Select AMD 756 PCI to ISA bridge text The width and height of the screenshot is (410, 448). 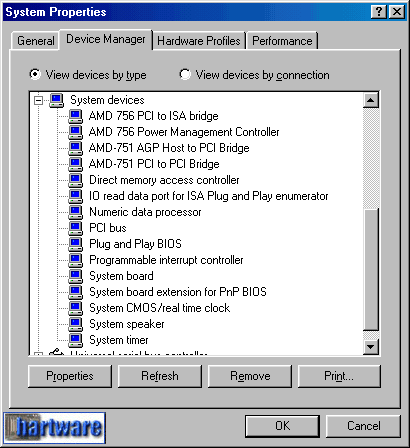coord(154,116)
